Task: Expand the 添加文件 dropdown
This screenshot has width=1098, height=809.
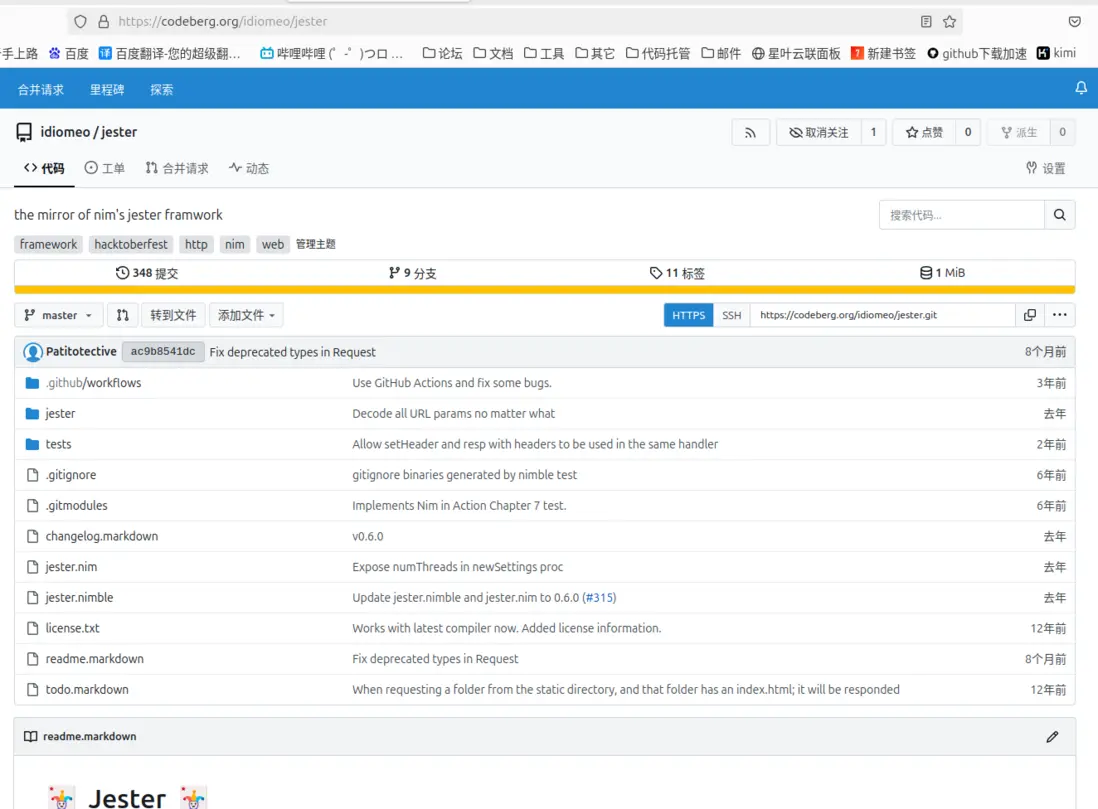Action: point(246,315)
